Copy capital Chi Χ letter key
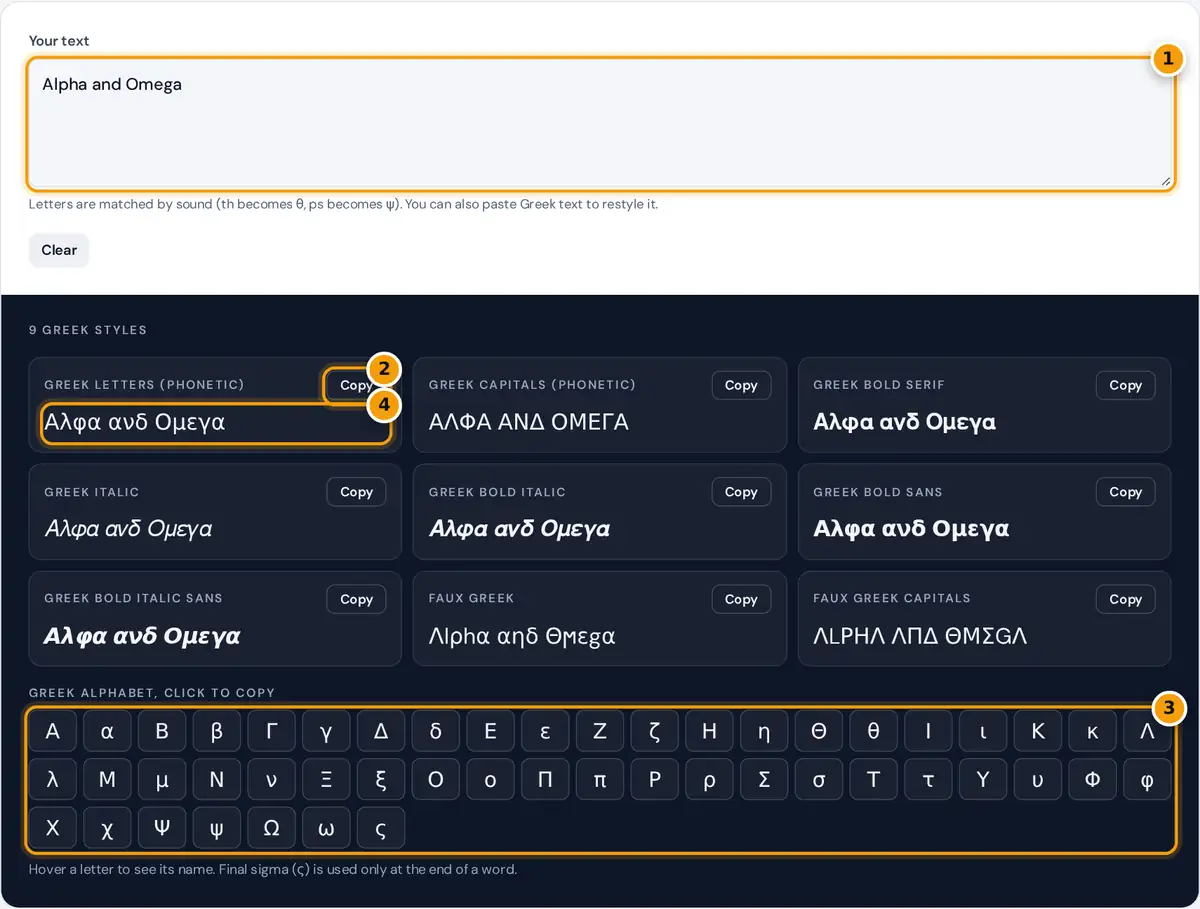This screenshot has height=909, width=1200. [53, 828]
